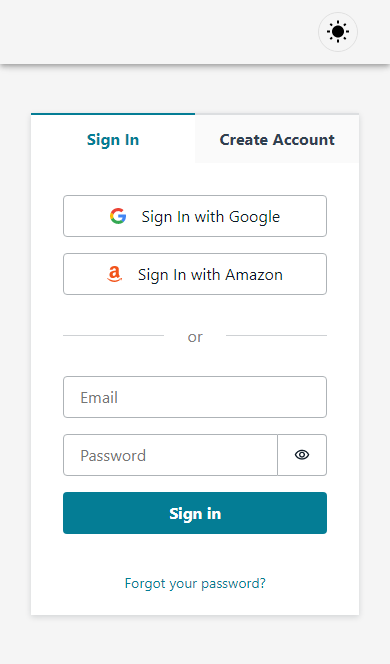The image size is (390, 664).
Task: Click the Password placeholder text
Action: [x=113, y=455]
